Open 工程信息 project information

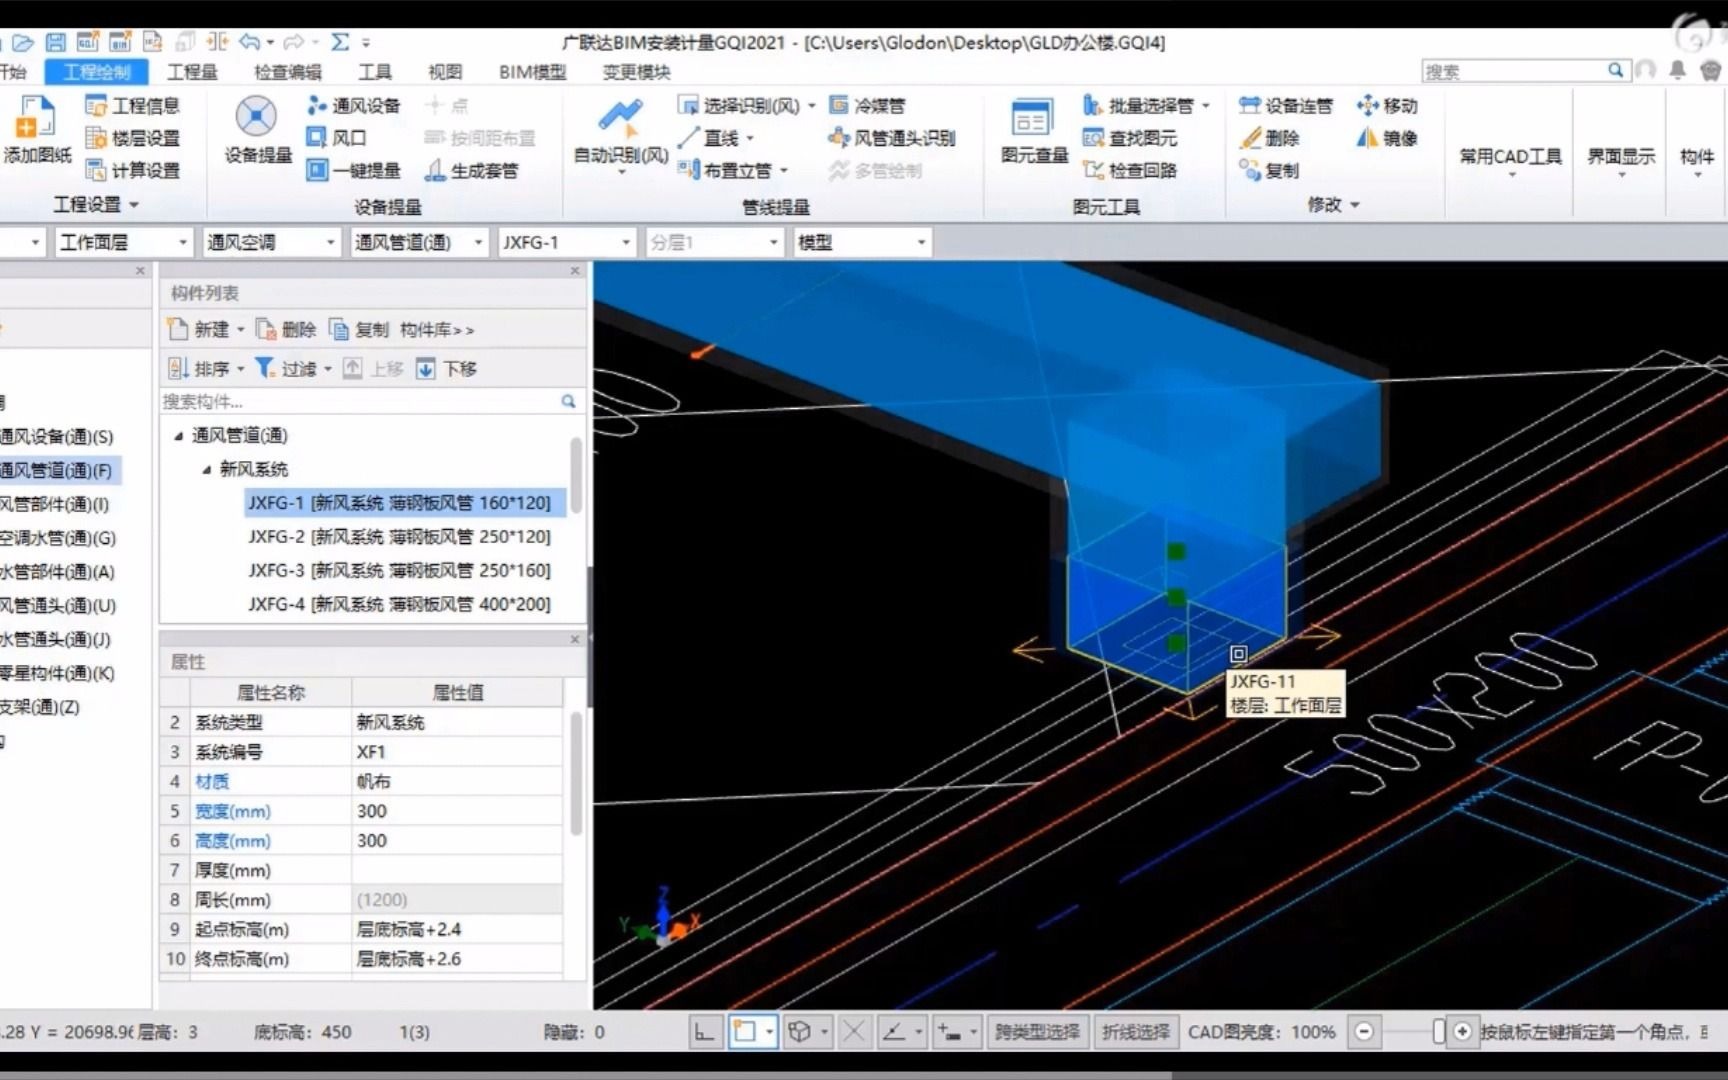coord(133,106)
